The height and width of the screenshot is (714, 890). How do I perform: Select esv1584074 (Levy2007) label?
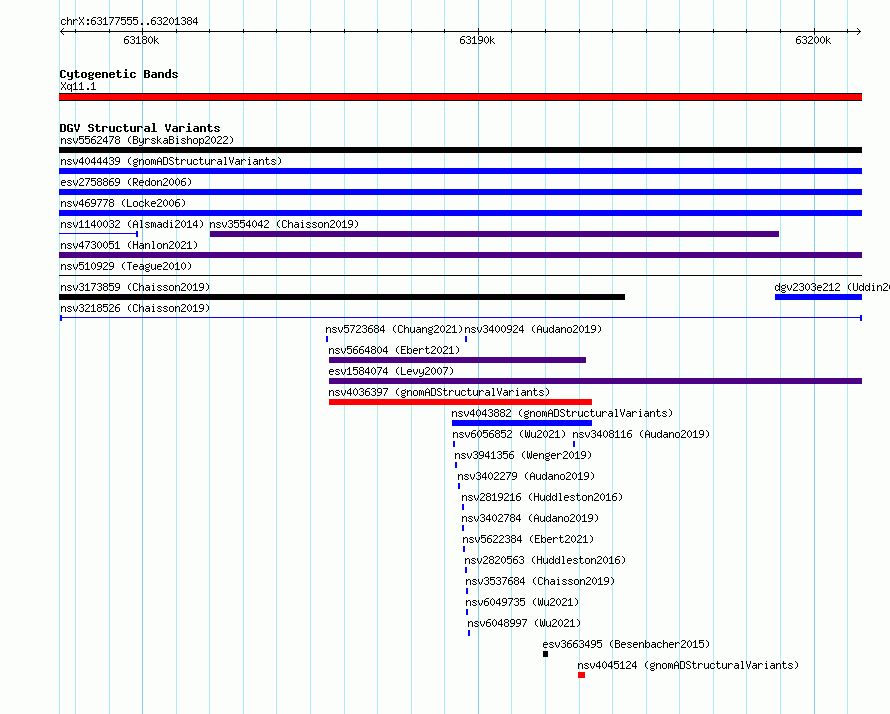click(392, 371)
